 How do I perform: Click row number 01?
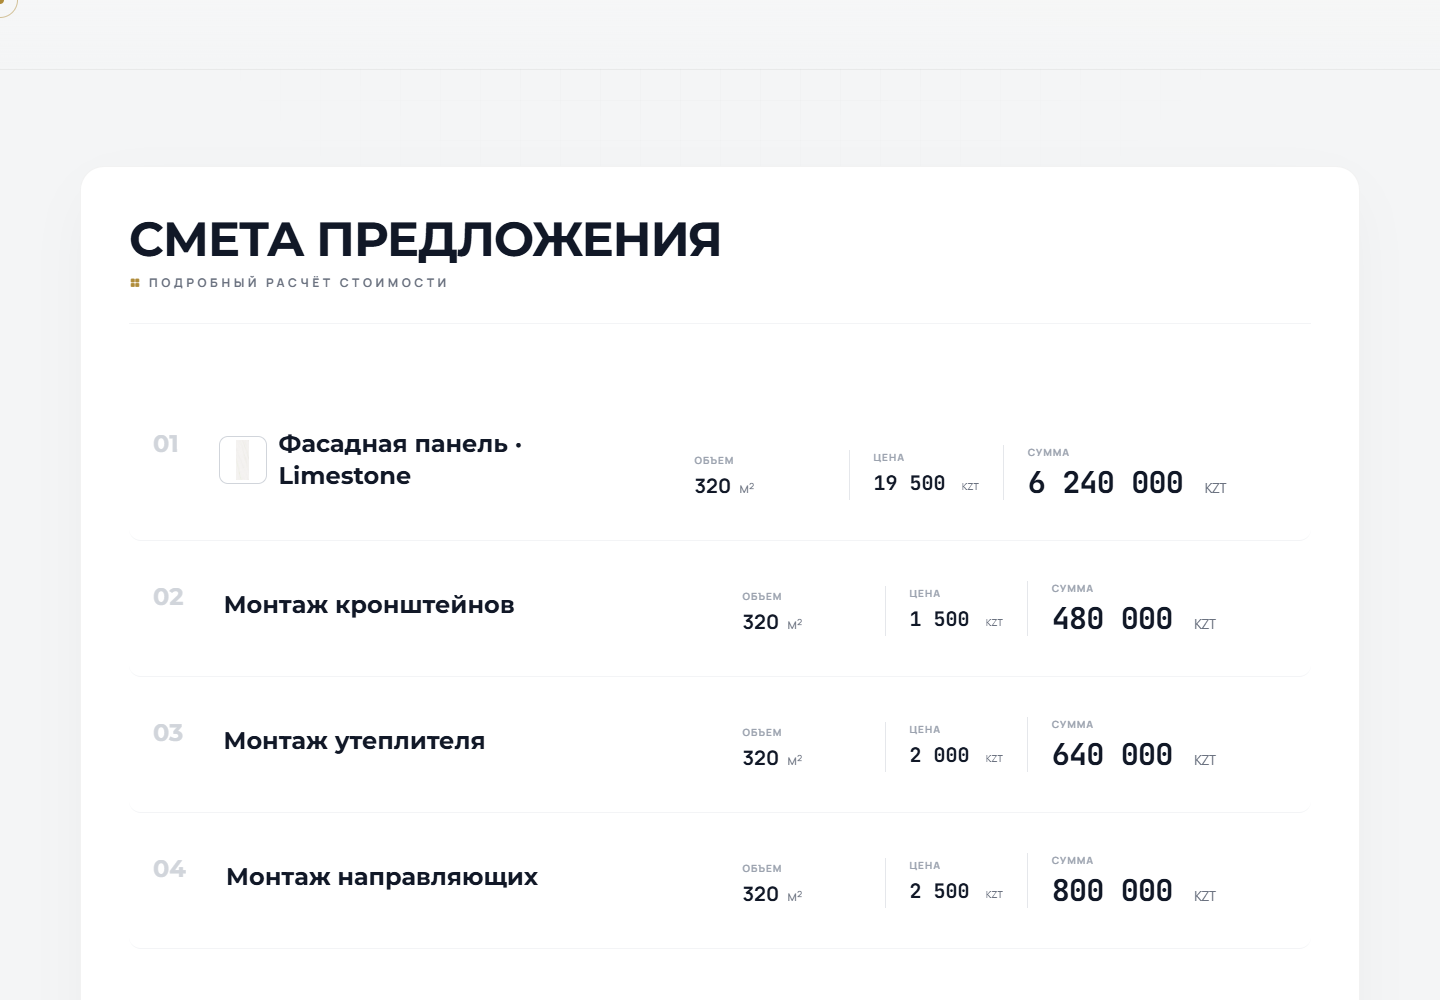pyautogui.click(x=166, y=444)
